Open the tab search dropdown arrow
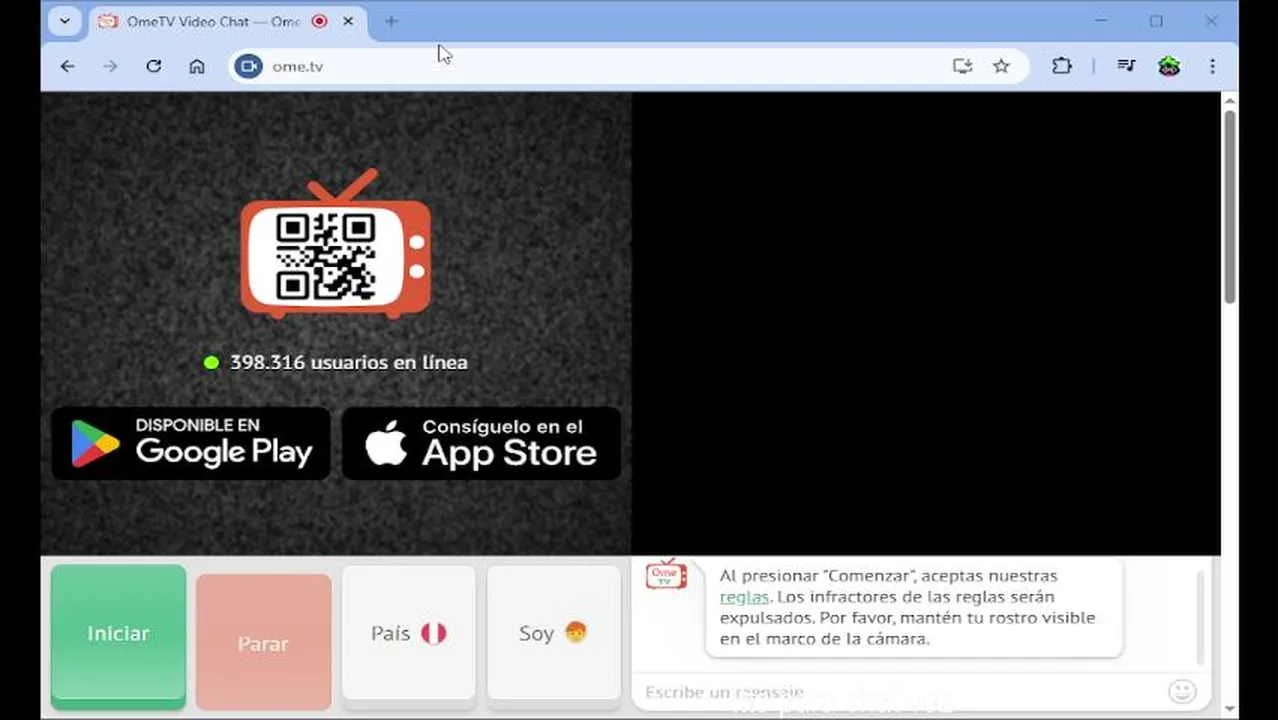The height and width of the screenshot is (720, 1278). click(64, 21)
